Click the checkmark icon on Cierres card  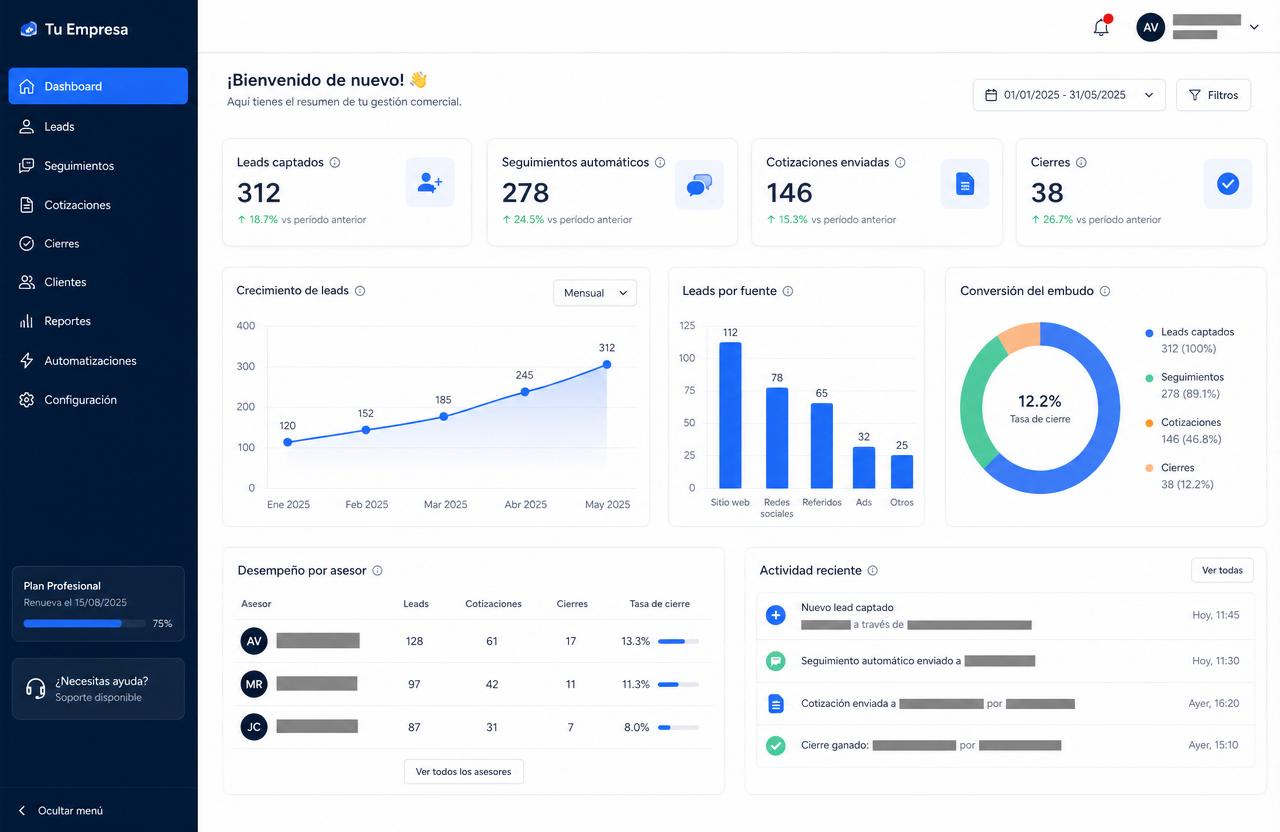(x=1228, y=184)
